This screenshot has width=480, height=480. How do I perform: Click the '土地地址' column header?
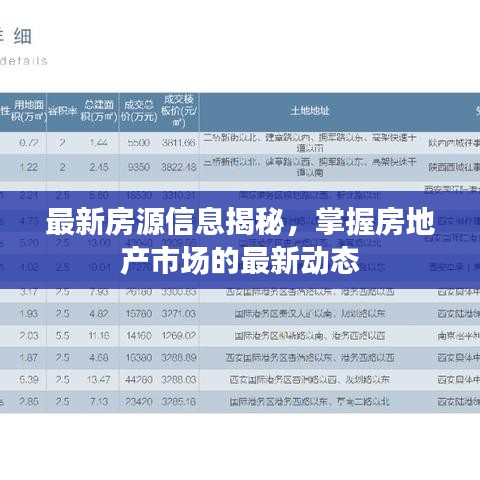(310, 111)
